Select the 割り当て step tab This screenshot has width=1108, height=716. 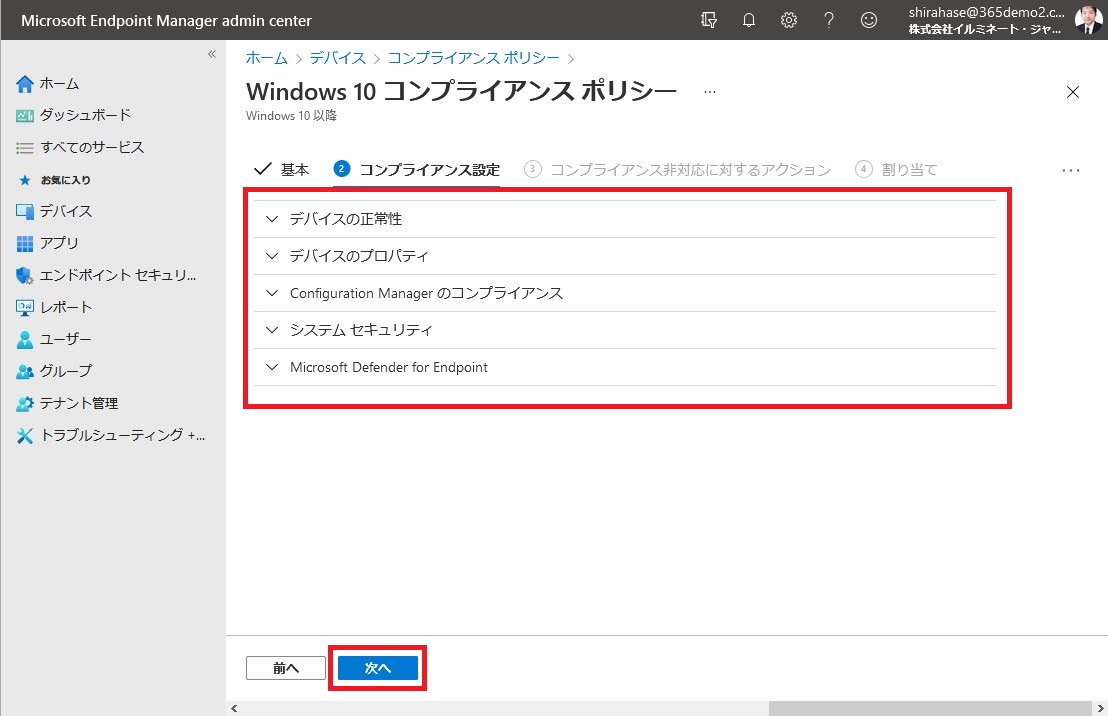click(896, 170)
